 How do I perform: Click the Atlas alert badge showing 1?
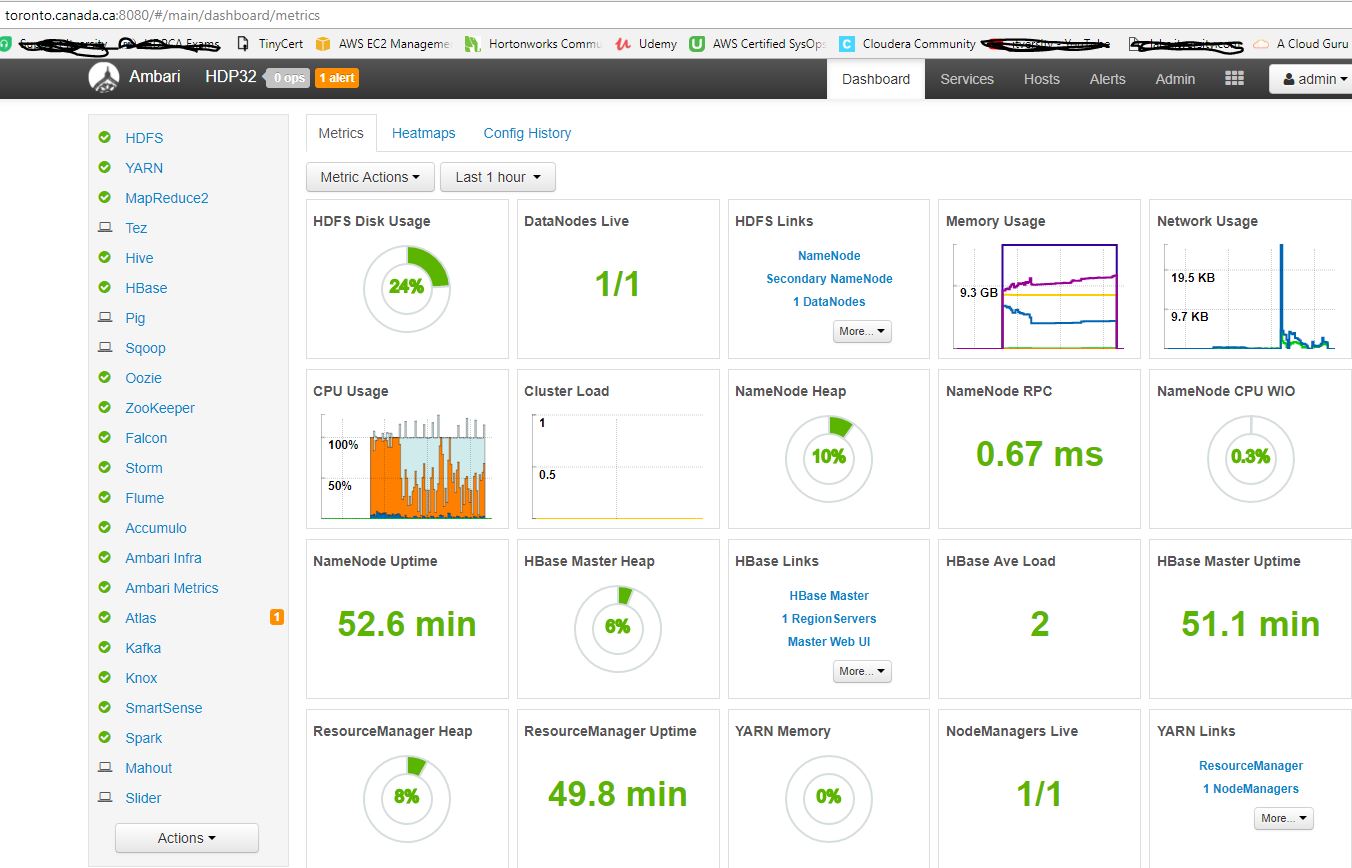point(276,617)
